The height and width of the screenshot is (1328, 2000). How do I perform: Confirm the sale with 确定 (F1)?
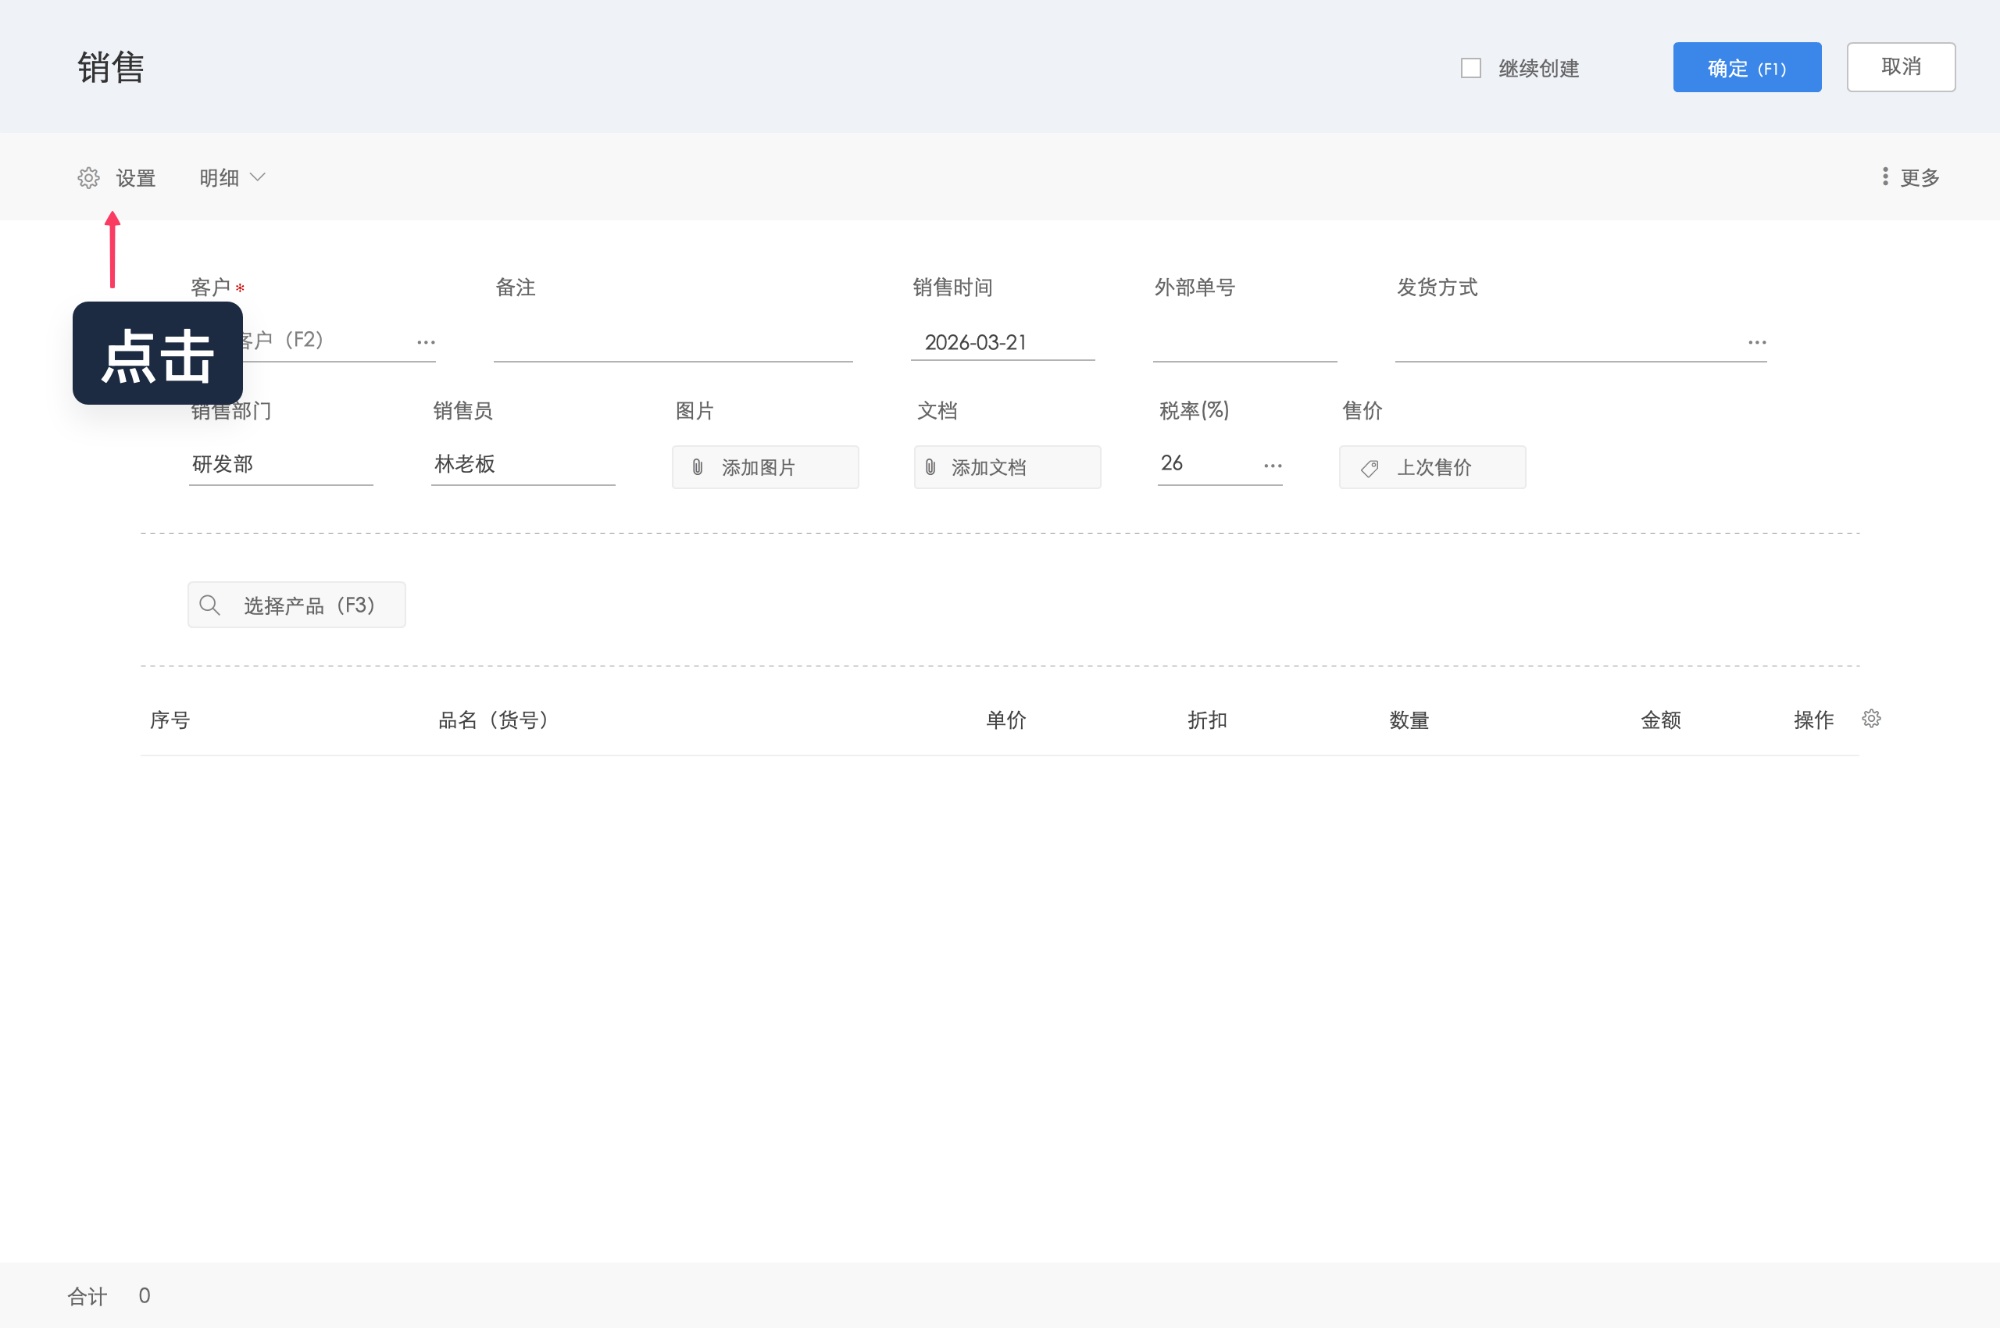coord(1747,67)
